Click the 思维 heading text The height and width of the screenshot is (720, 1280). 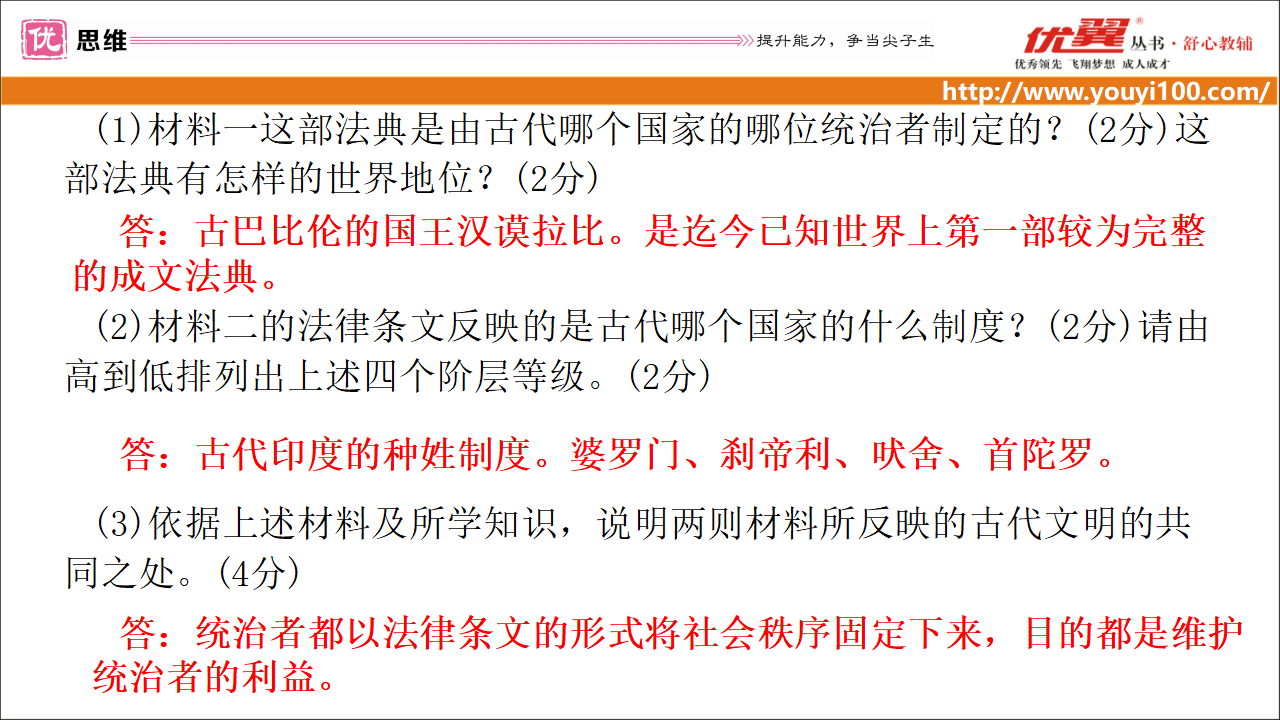[x=102, y=41]
